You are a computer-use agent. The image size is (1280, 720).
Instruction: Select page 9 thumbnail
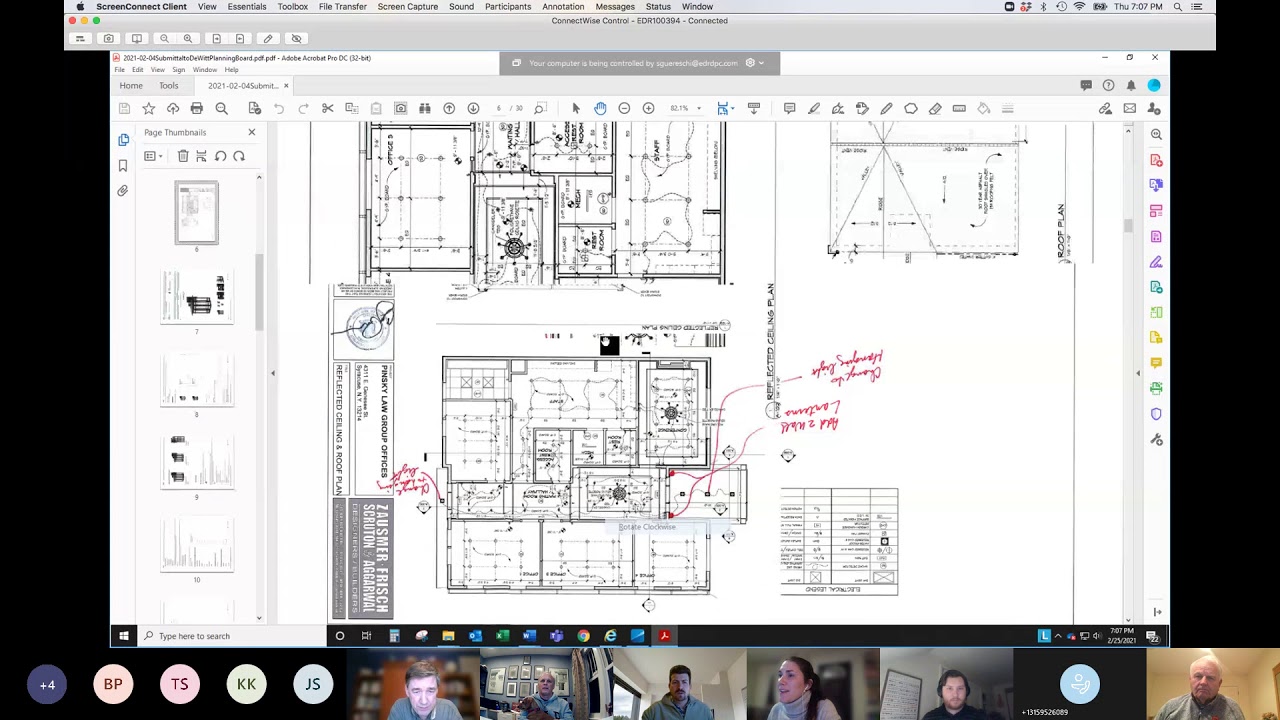pyautogui.click(x=197, y=462)
